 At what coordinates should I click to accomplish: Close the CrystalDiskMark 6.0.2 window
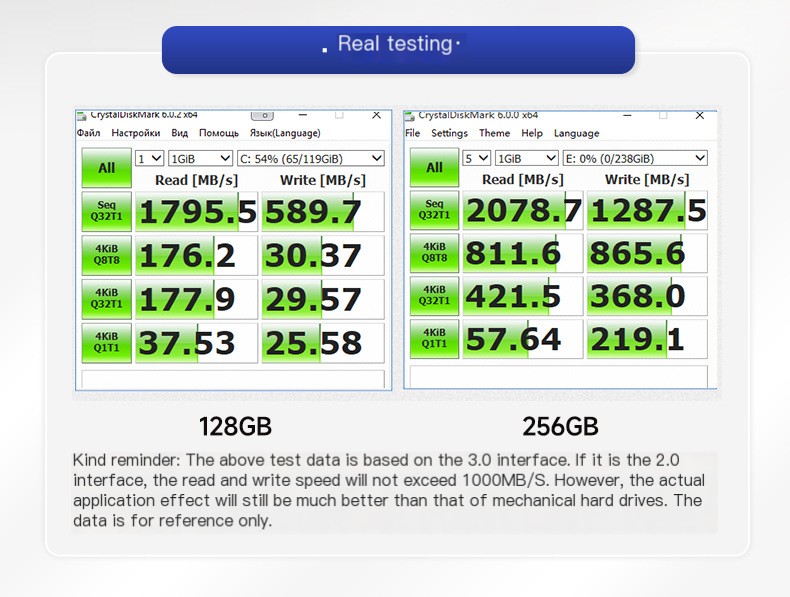[x=376, y=115]
